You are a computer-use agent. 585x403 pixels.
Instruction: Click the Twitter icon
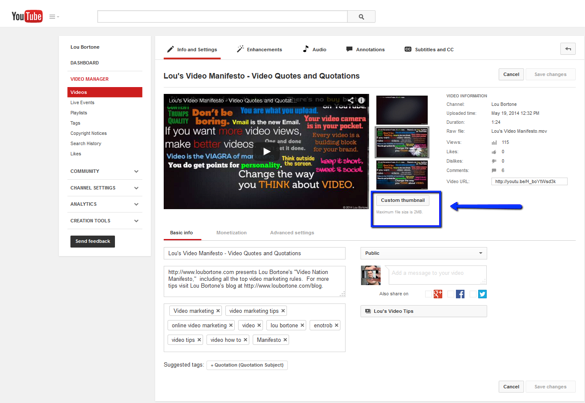[482, 294]
